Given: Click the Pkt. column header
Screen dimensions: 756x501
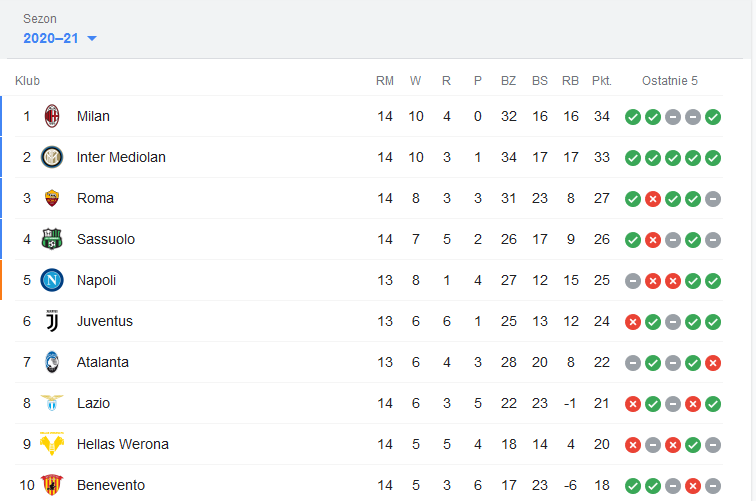Looking at the screenshot, I should click(x=601, y=81).
